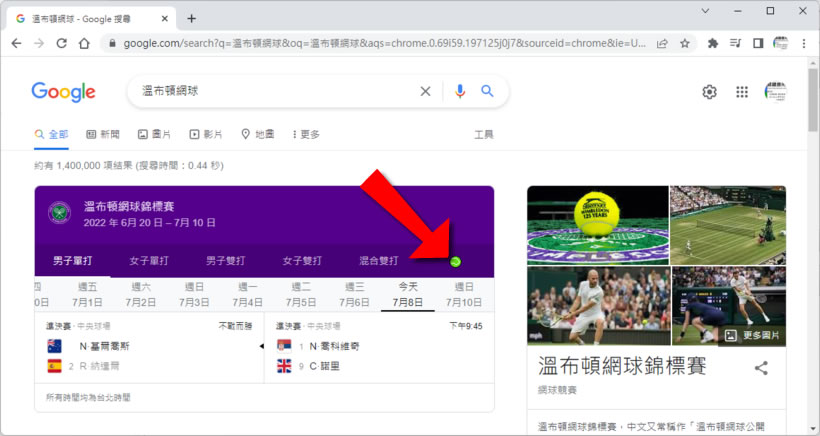The image size is (820, 436).
Task: Share this page from the address bar
Action: (x=662, y=43)
